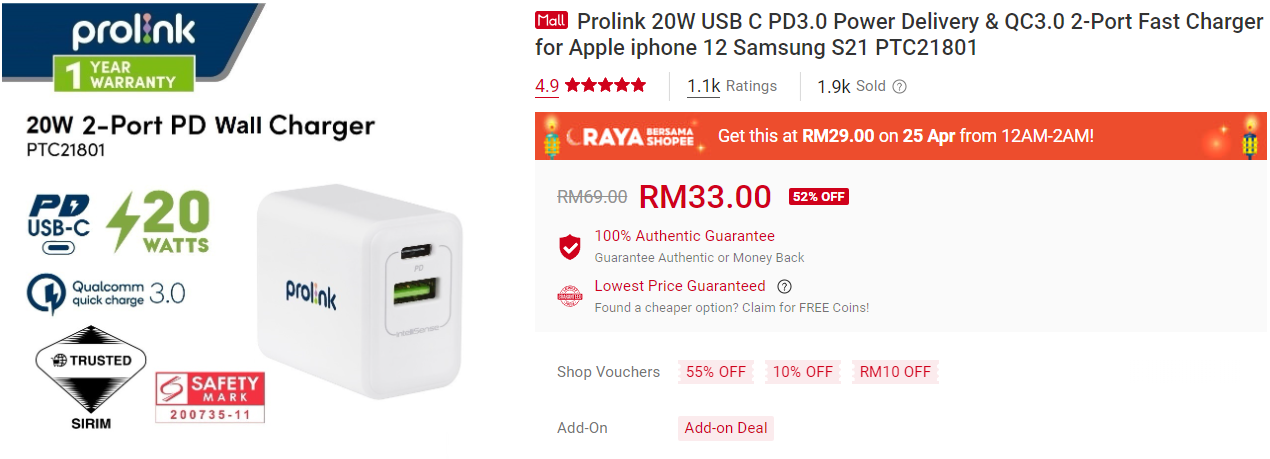Click the white Prolink charger product photo
This screenshot has width=1270, height=459.
(x=359, y=294)
